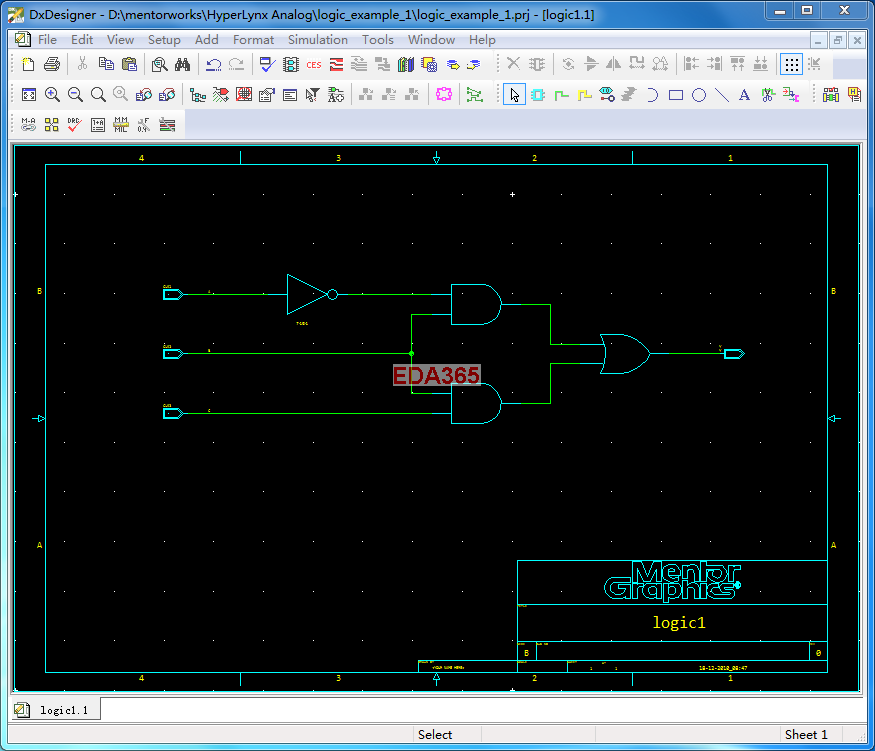Click the Undo arrow icon
Image resolution: width=875 pixels, height=751 pixels.
pyautogui.click(x=213, y=64)
